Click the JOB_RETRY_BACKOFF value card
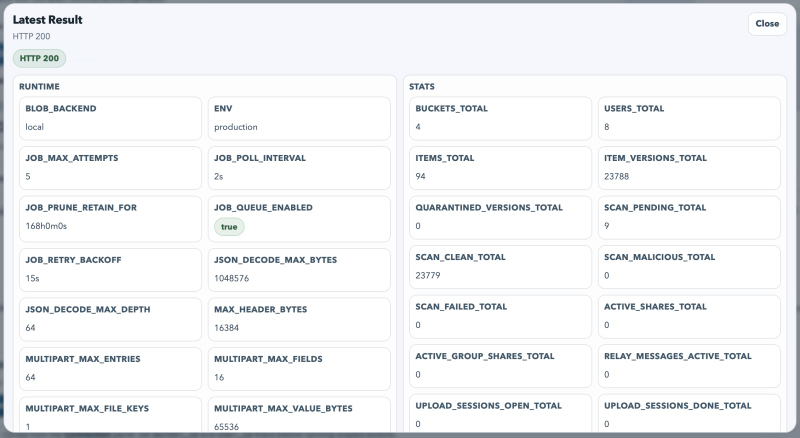The width and height of the screenshot is (800, 438). click(x=110, y=270)
